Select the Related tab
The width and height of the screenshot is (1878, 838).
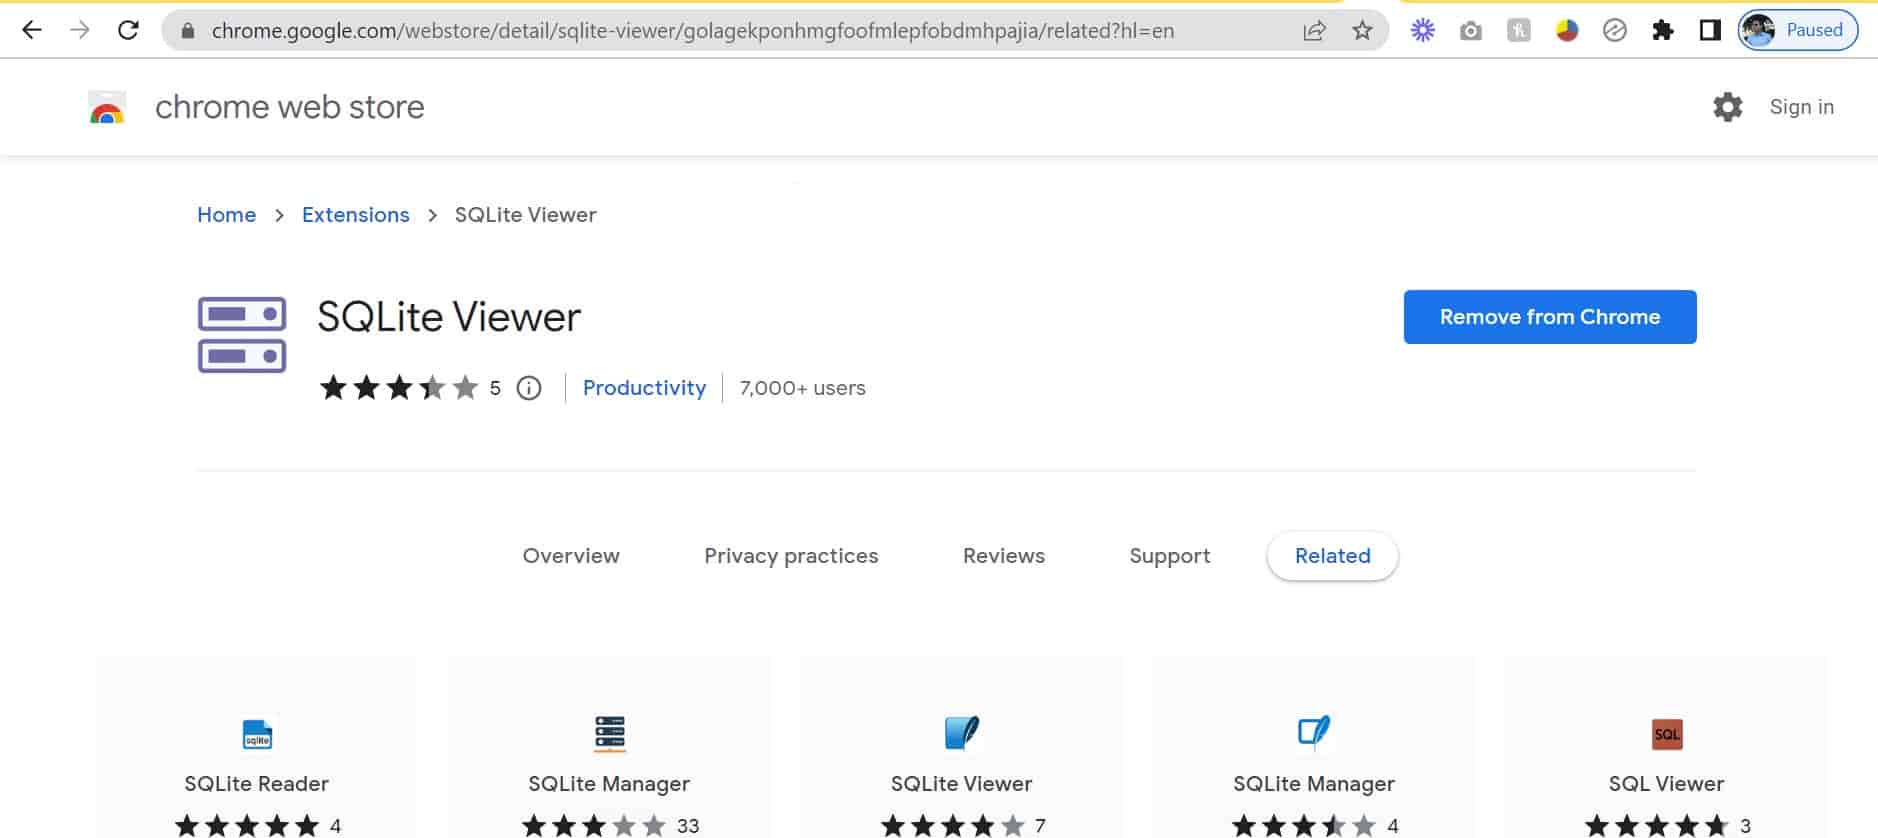coord(1332,556)
